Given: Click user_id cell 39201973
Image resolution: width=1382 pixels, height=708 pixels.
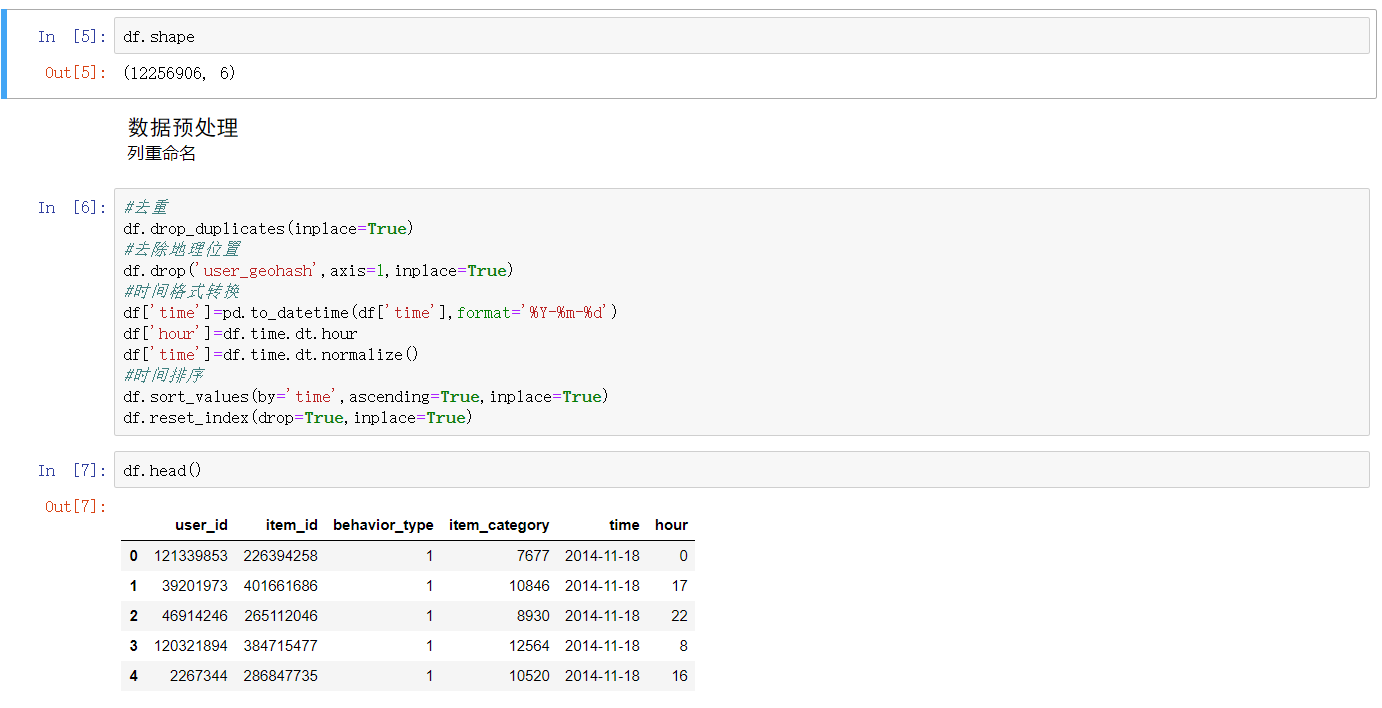Looking at the screenshot, I should click(x=195, y=586).
